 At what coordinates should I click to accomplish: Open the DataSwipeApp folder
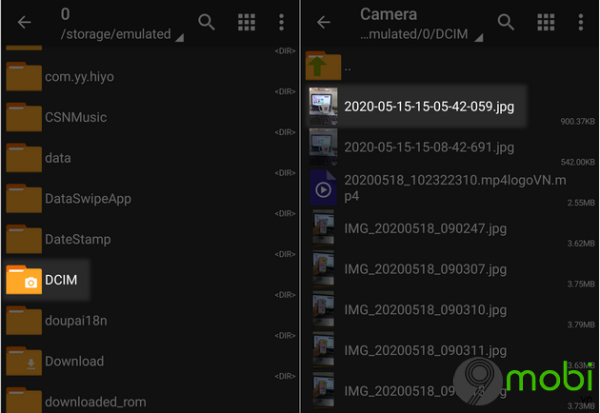click(87, 198)
